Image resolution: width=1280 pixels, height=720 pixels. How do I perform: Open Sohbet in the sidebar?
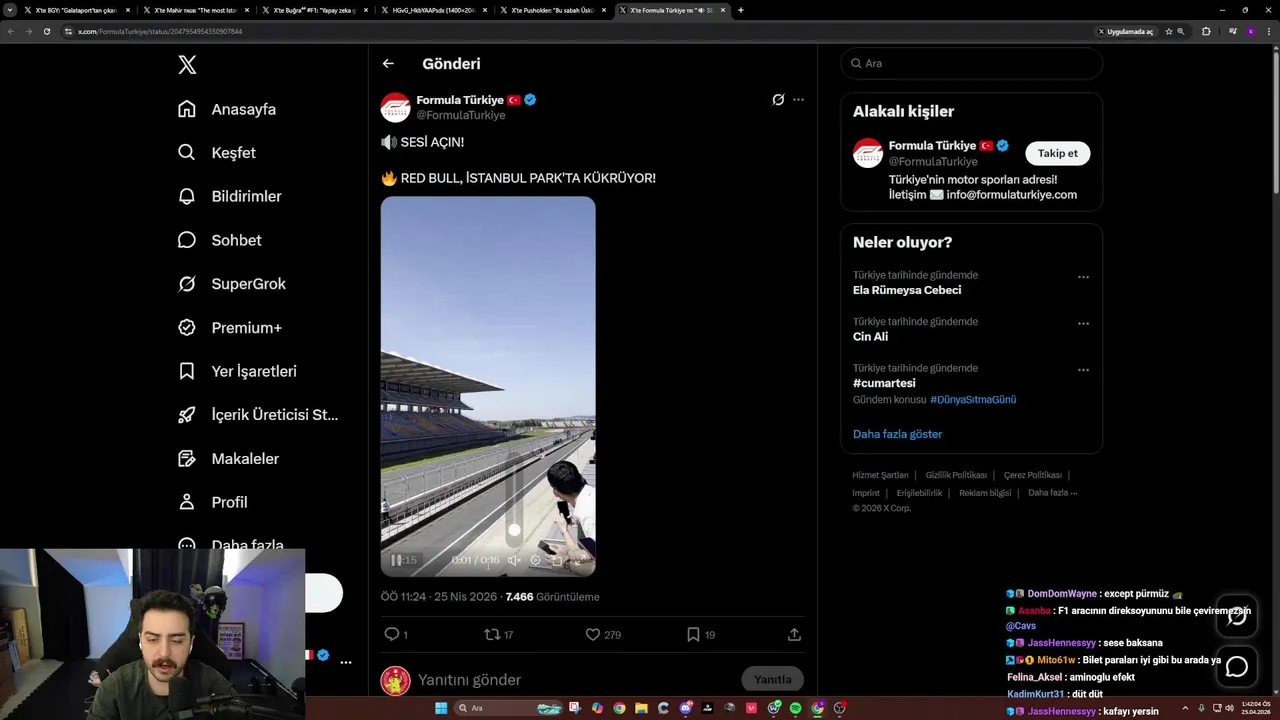219,240
